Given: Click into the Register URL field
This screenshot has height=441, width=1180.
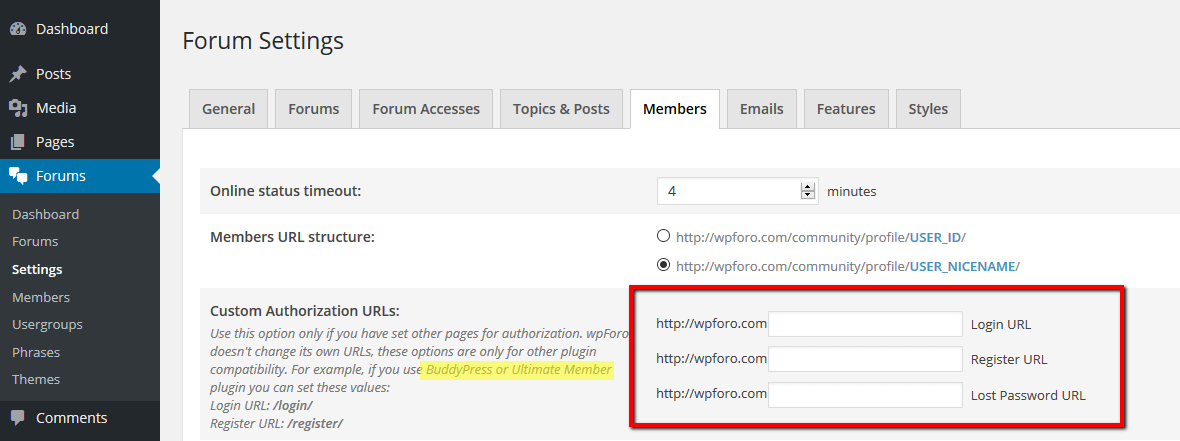Looking at the screenshot, I should (865, 359).
